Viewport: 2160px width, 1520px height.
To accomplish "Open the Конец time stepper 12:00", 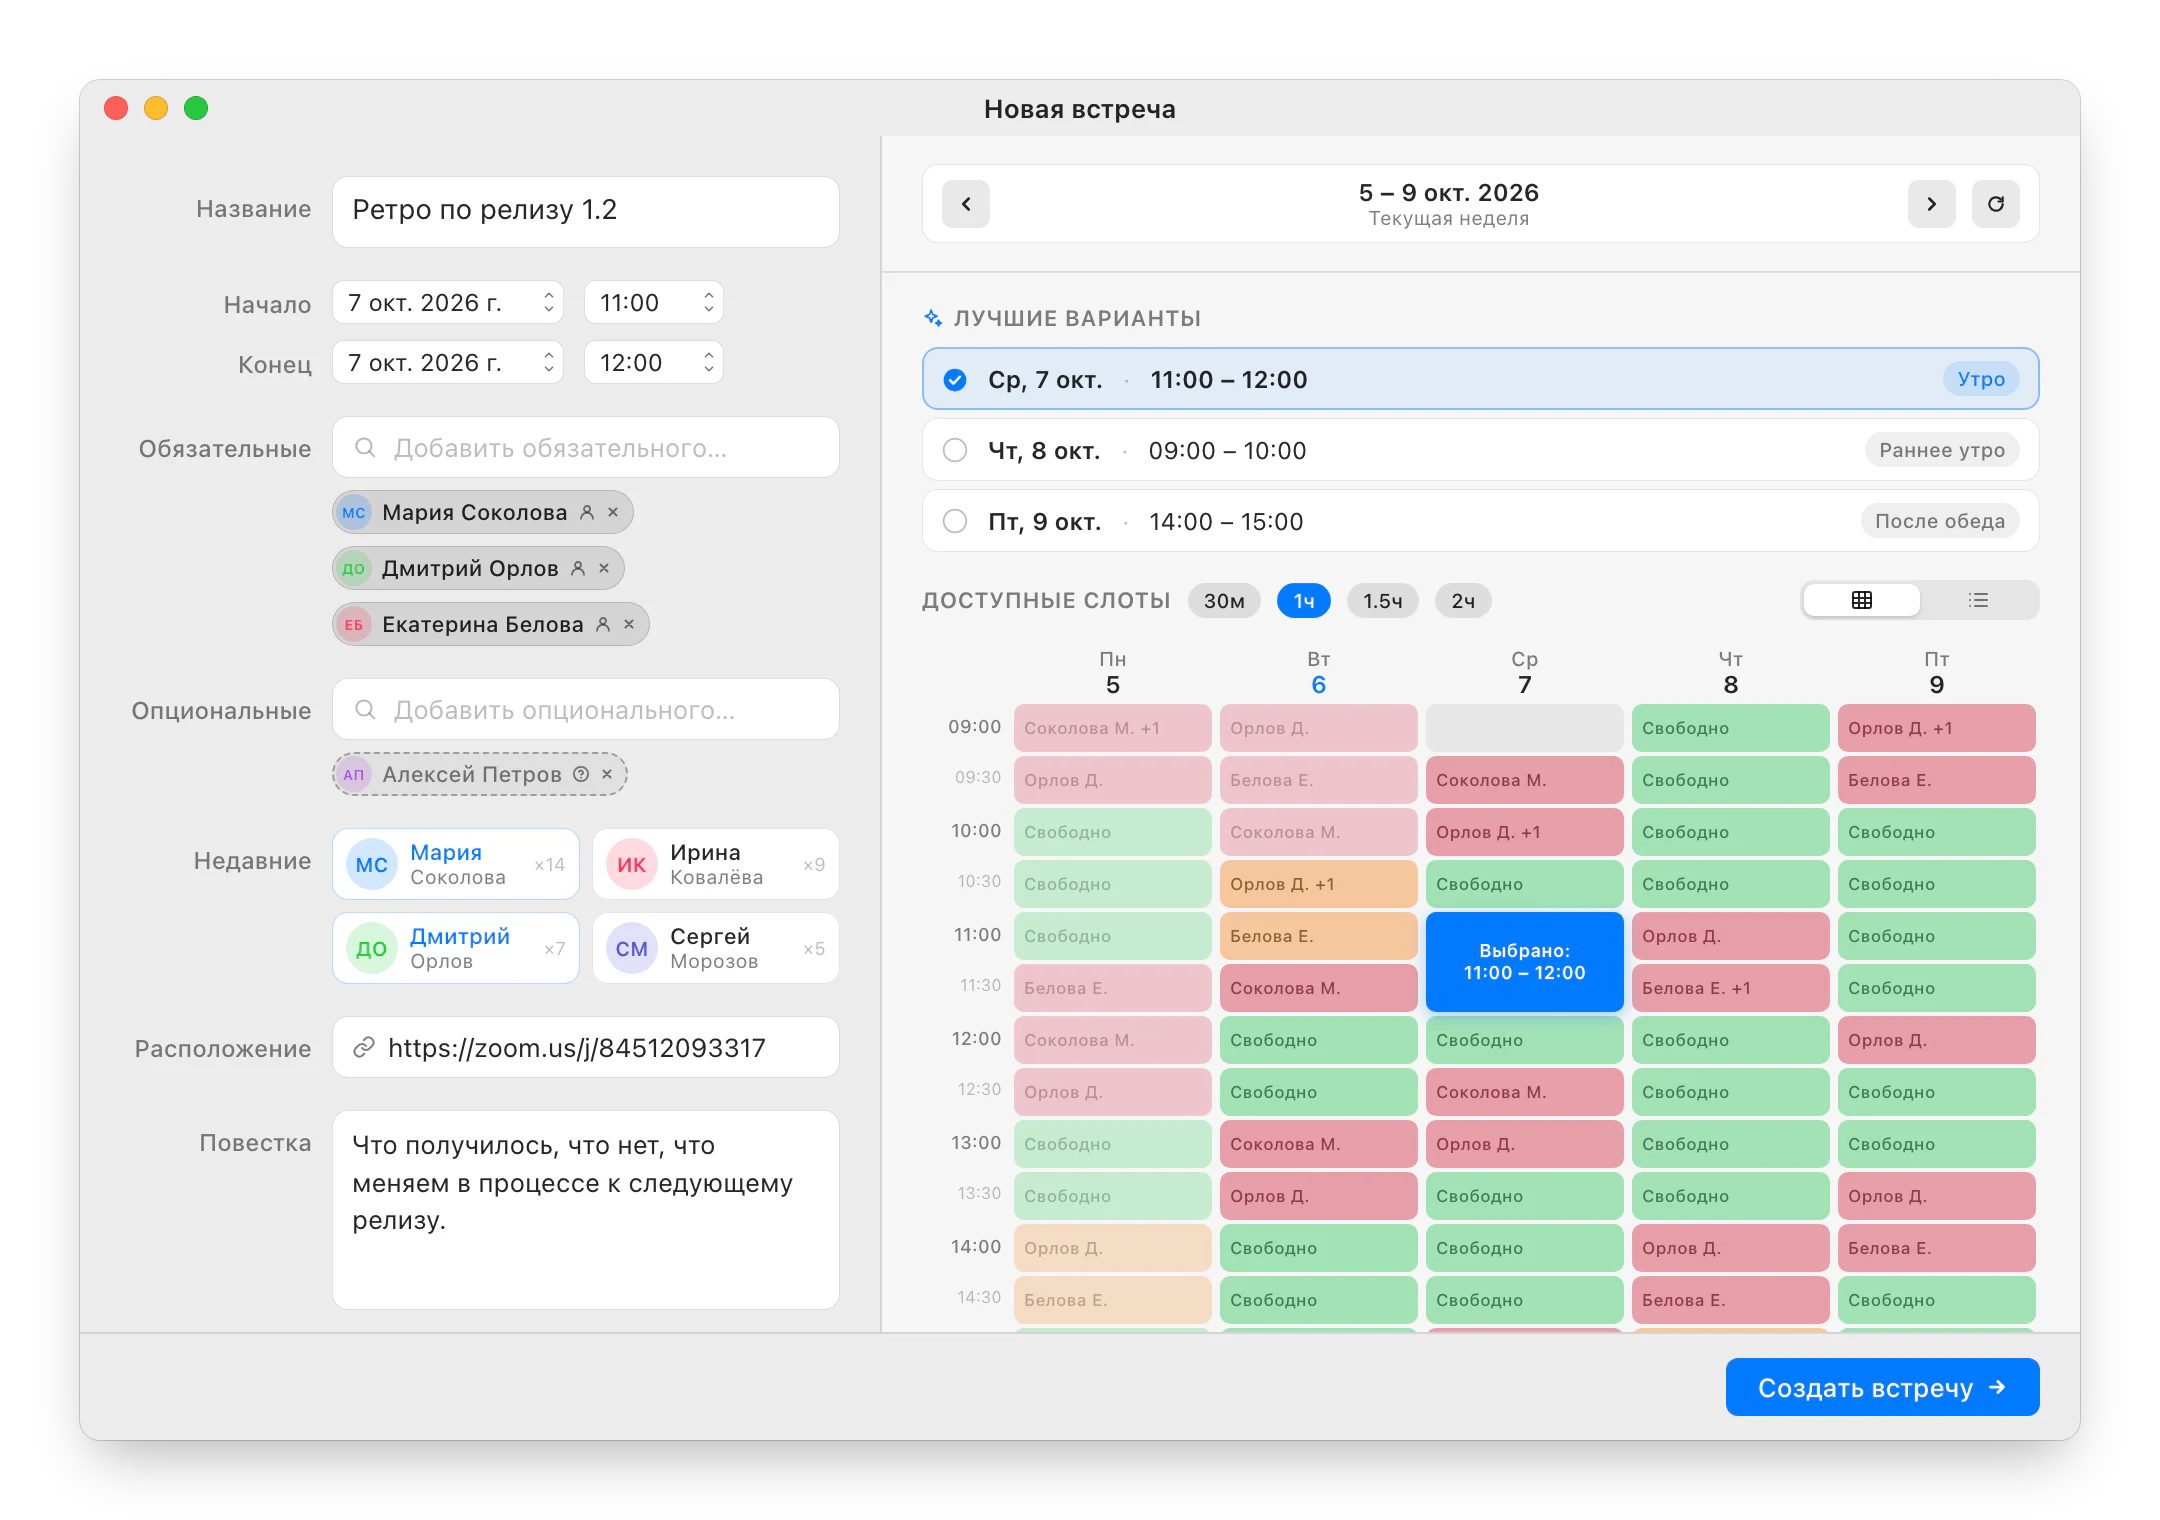I will pyautogui.click(x=709, y=362).
